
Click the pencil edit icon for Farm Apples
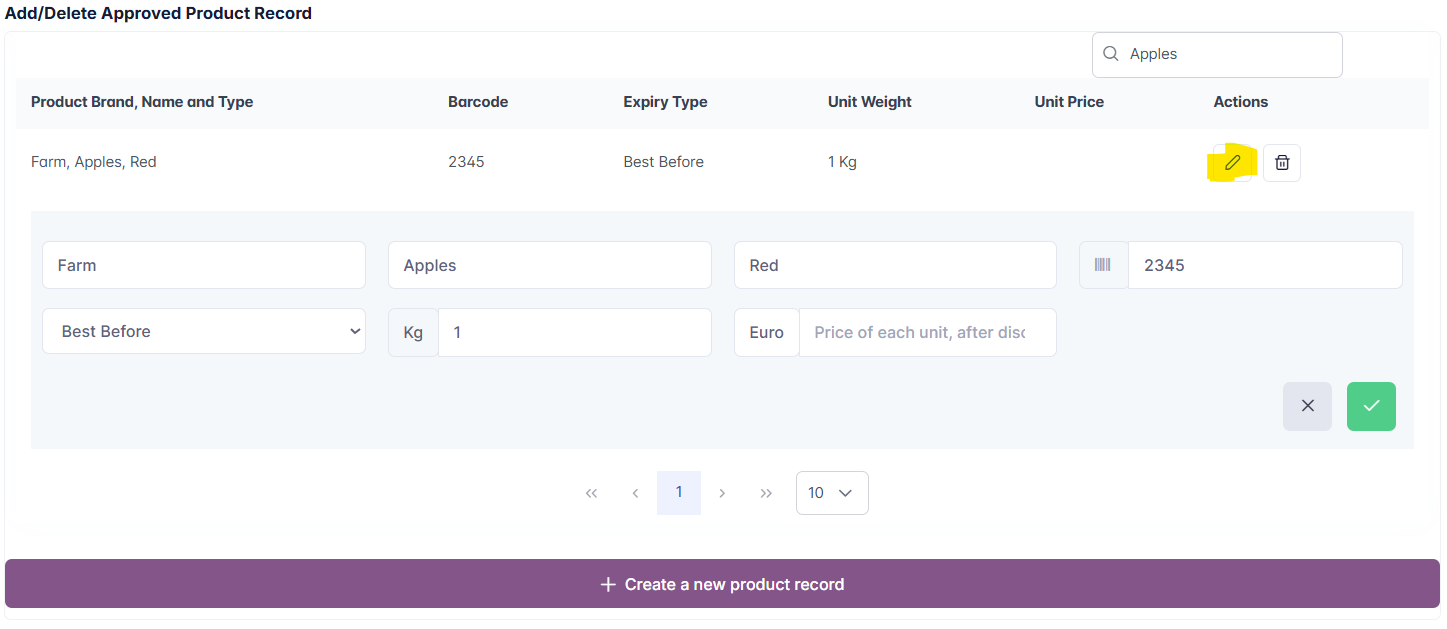[x=1232, y=162]
